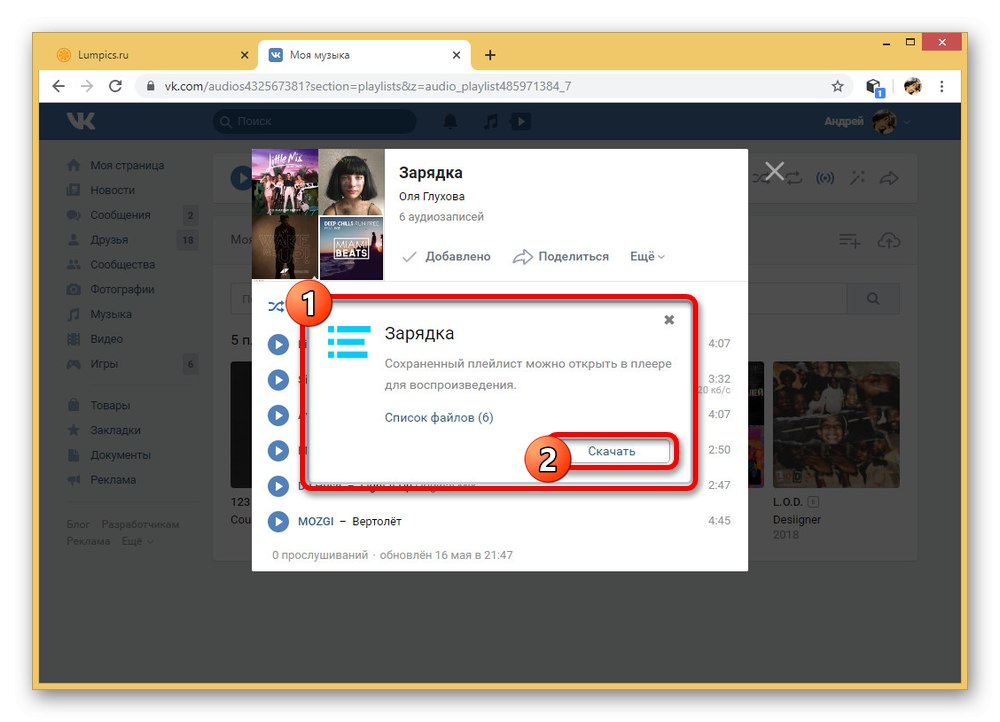Open a new browser tab
The width and height of the screenshot is (1000, 722).
(x=490, y=55)
